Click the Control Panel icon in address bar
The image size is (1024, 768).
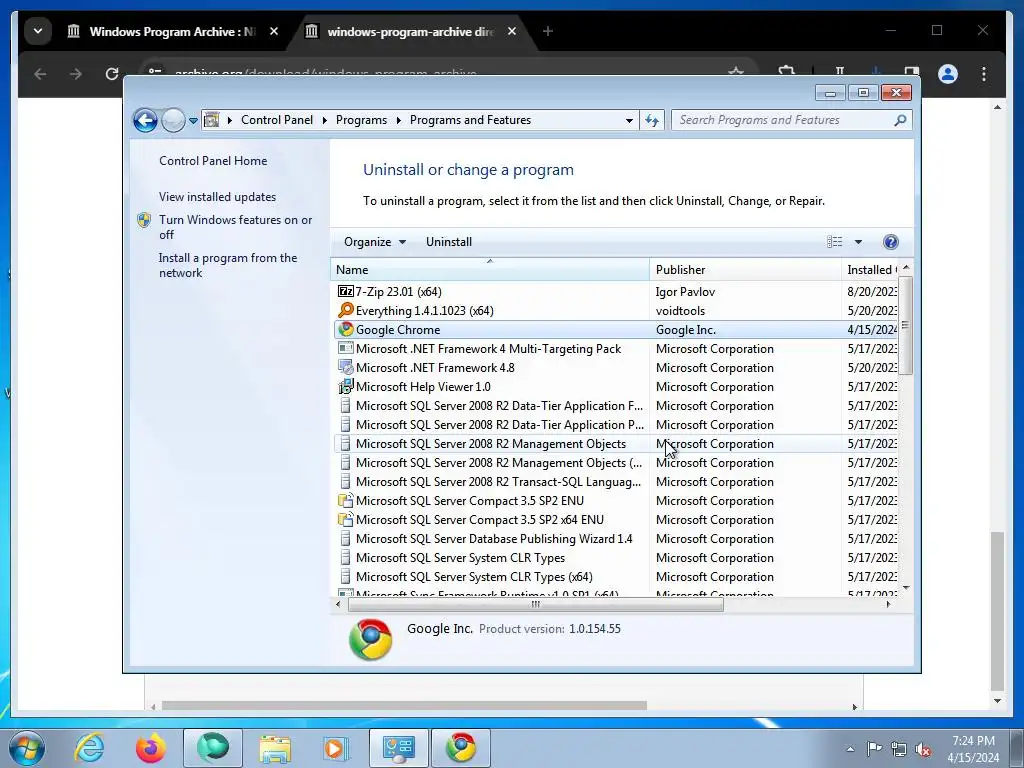pyautogui.click(x=211, y=120)
